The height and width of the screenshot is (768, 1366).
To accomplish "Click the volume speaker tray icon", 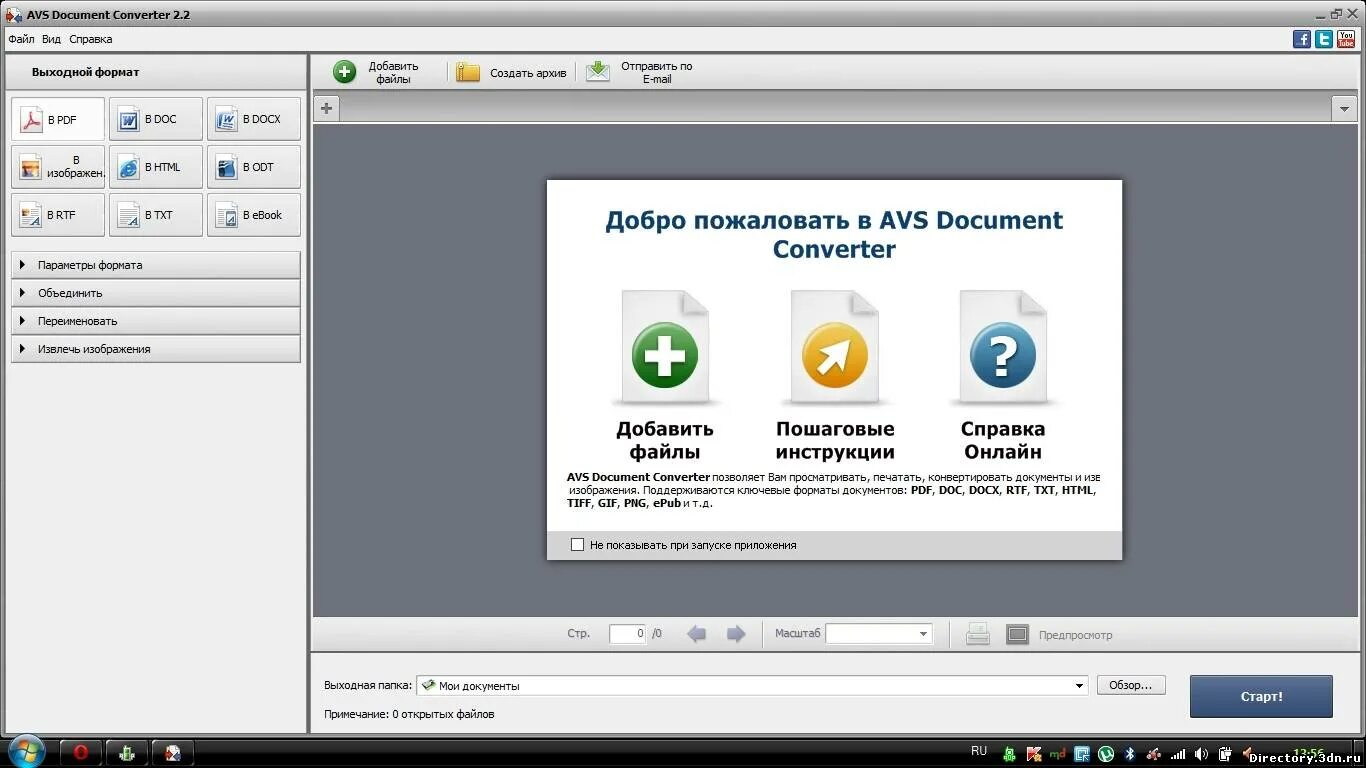I will click(x=1201, y=754).
